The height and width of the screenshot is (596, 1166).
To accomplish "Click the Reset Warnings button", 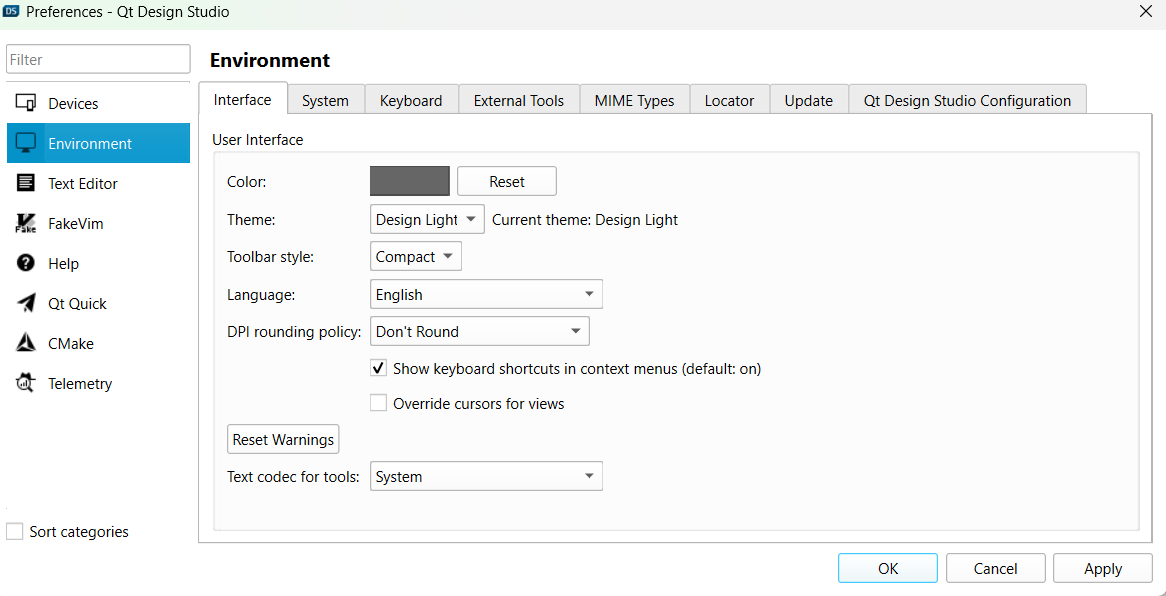I will click(x=283, y=439).
